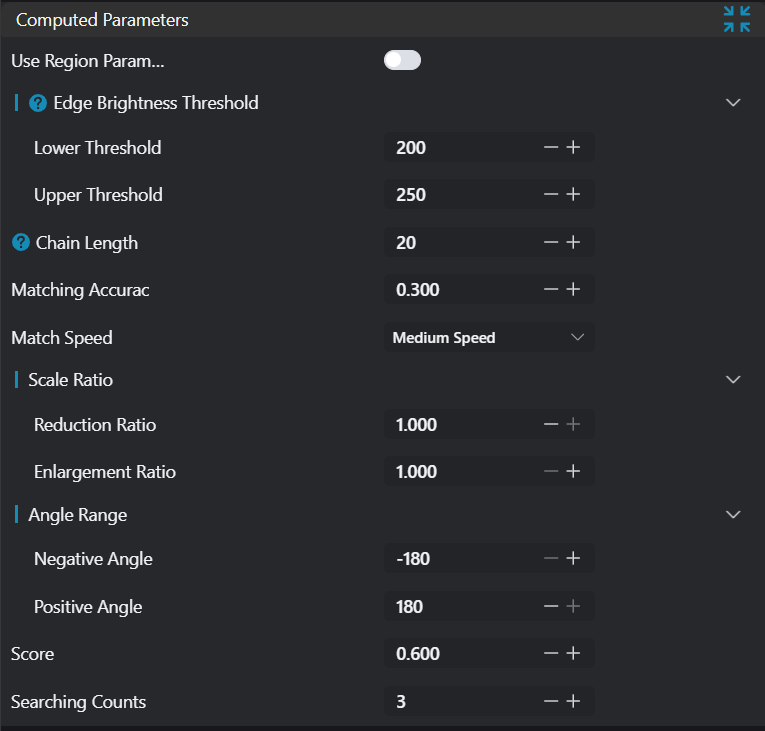Viewport: 765px width, 731px height.
Task: Increase the Negative Angle with plus
Action: point(573,559)
